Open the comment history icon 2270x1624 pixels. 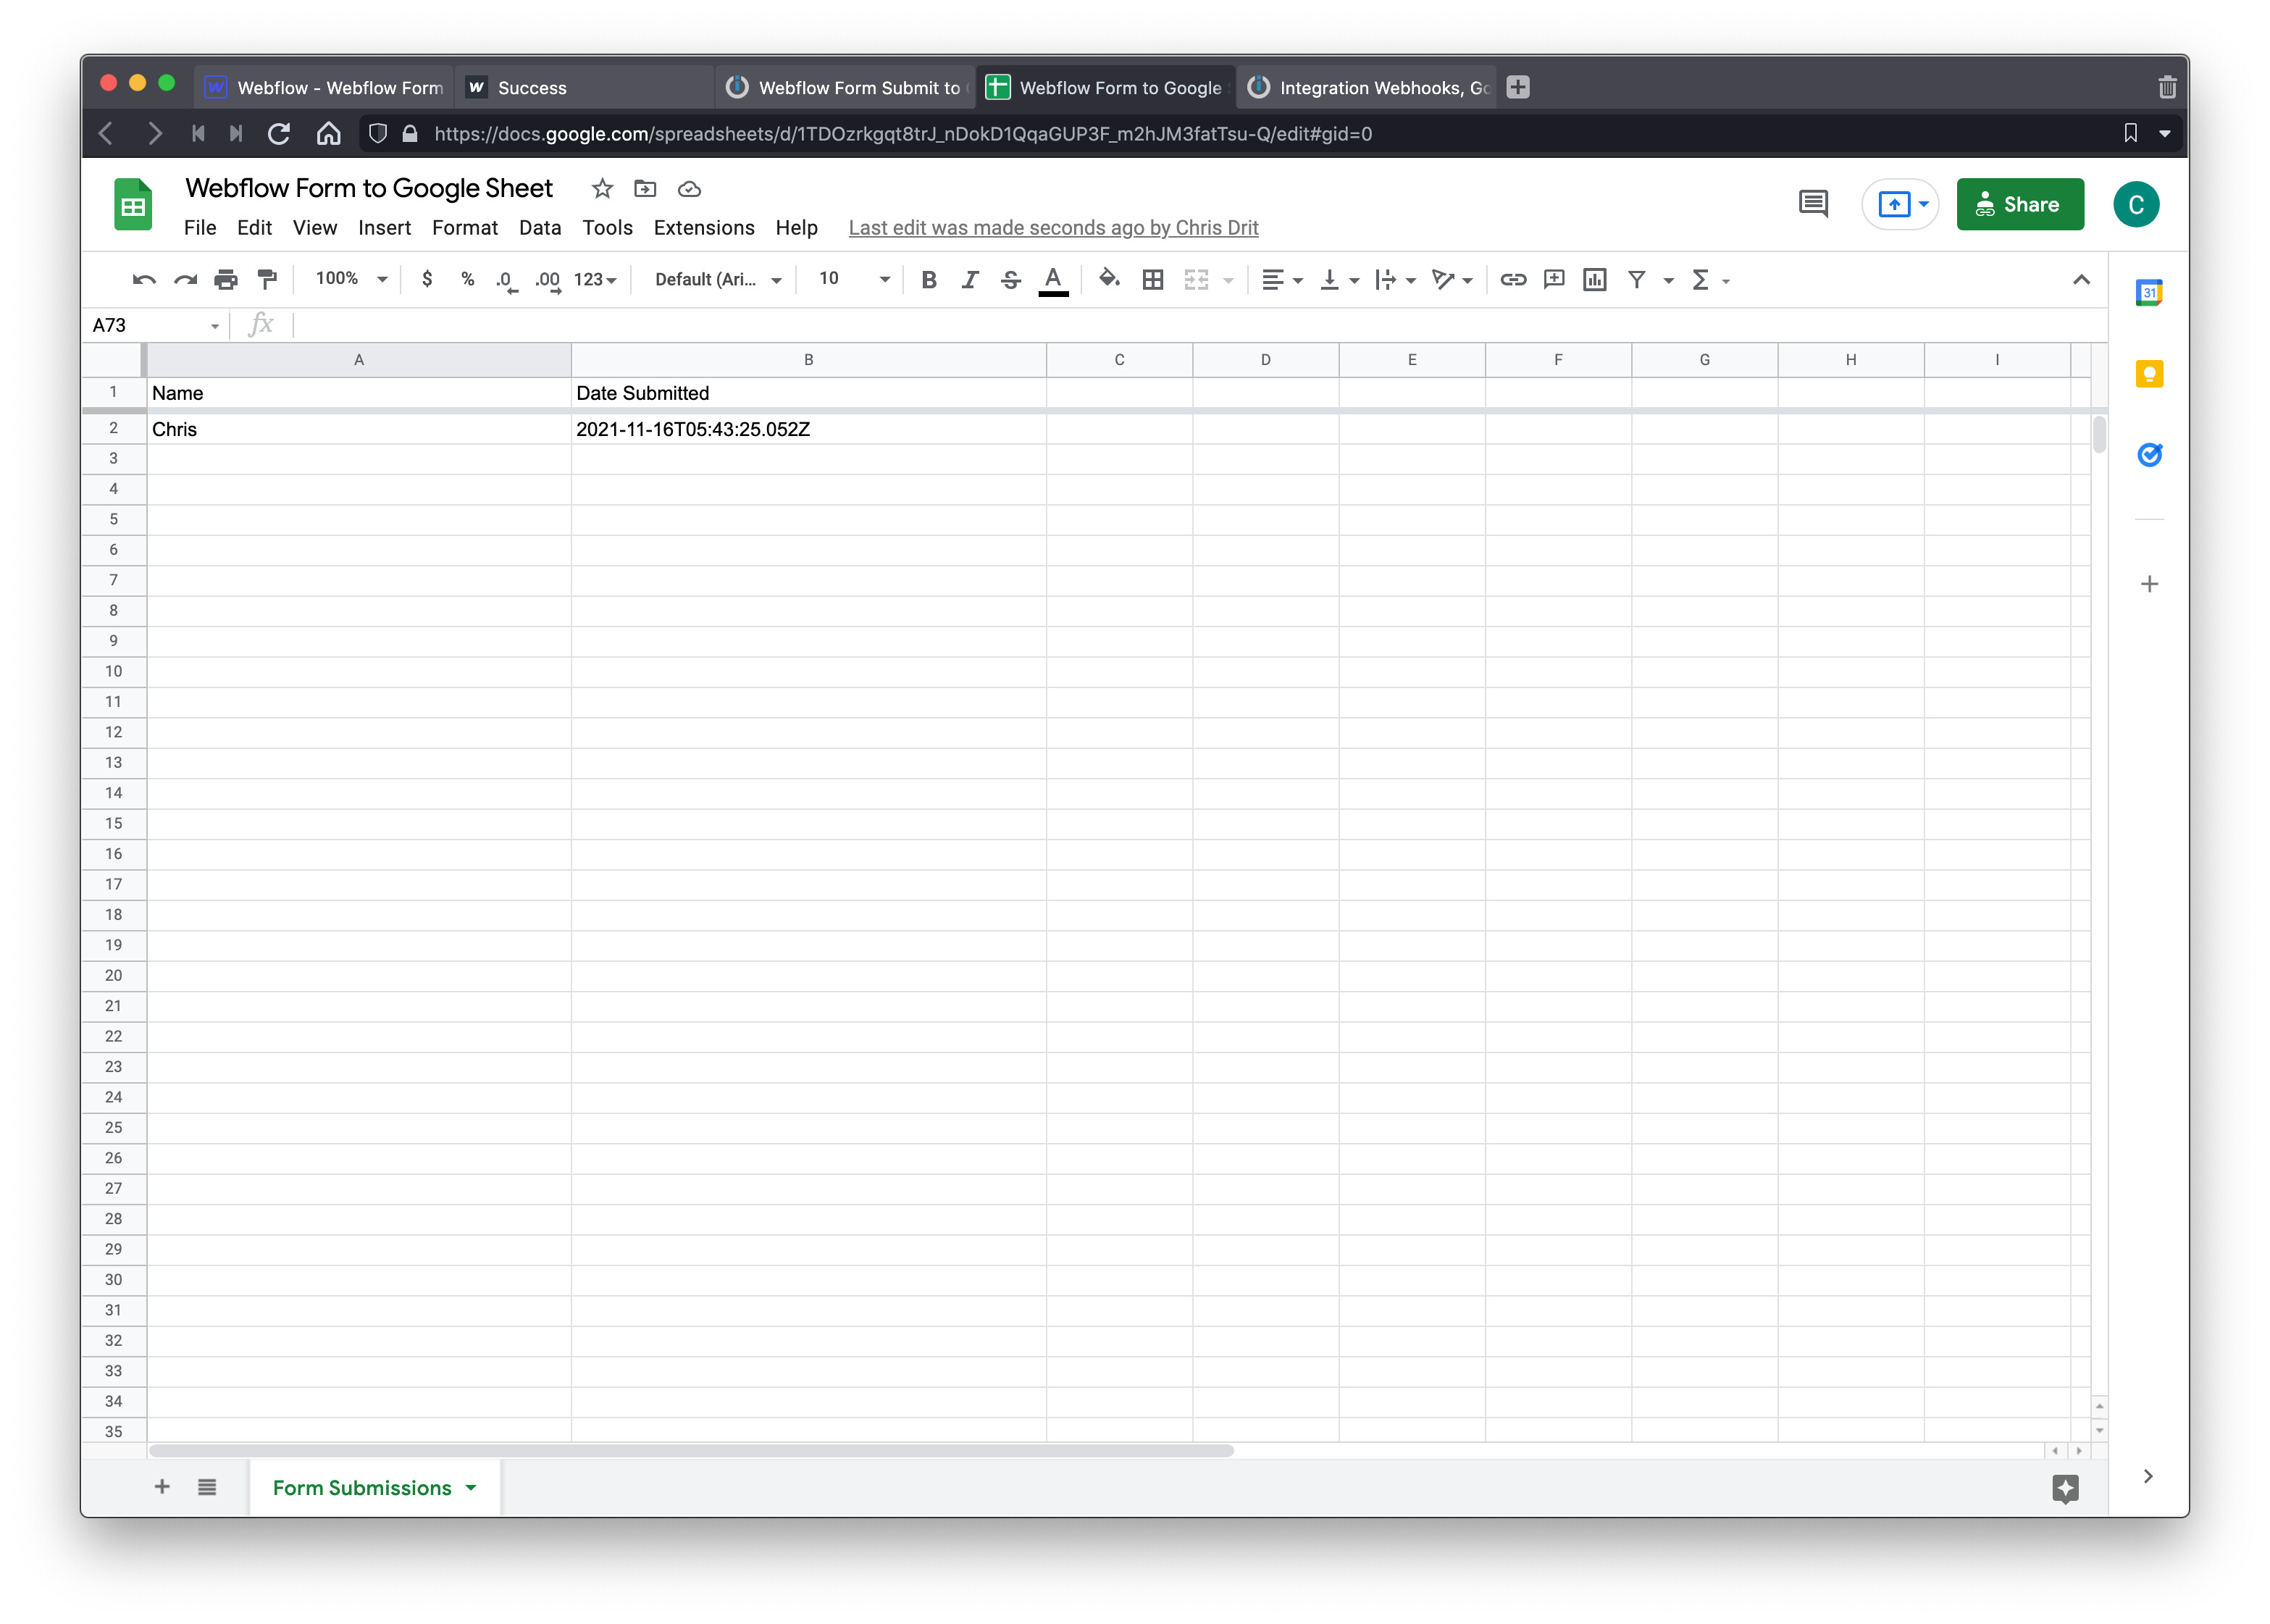pyautogui.click(x=1813, y=204)
